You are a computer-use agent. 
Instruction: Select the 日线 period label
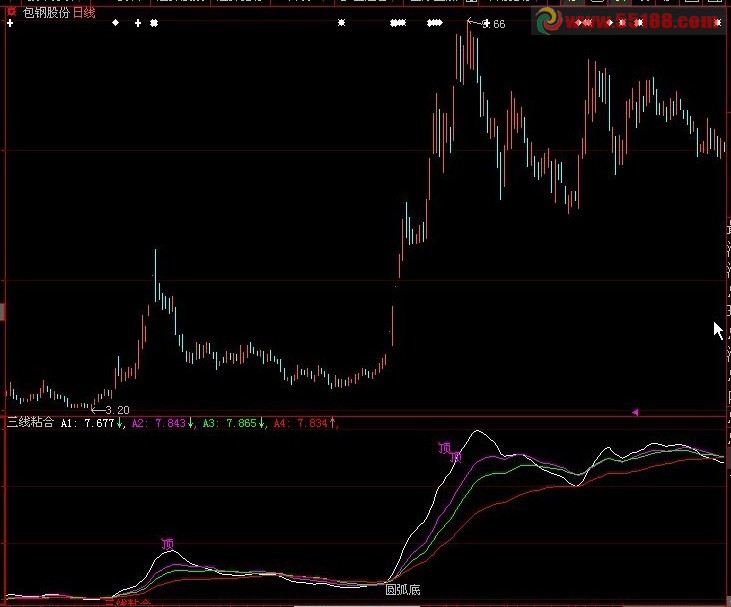click(84, 13)
